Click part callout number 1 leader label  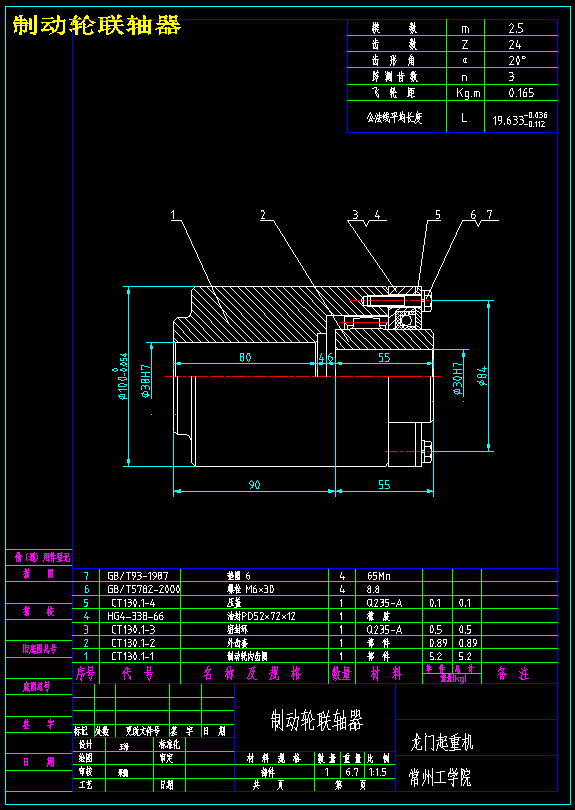[x=174, y=215]
